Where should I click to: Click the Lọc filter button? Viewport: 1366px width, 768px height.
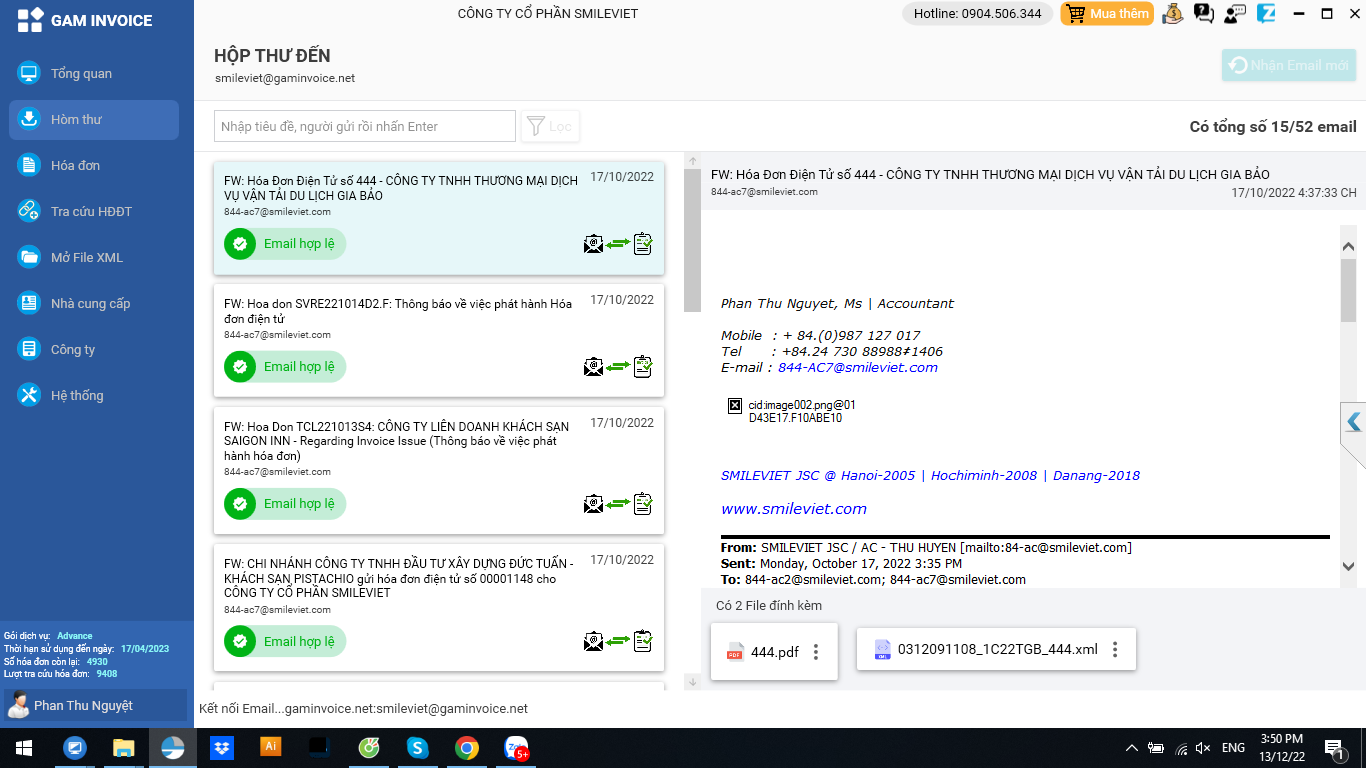coord(550,126)
